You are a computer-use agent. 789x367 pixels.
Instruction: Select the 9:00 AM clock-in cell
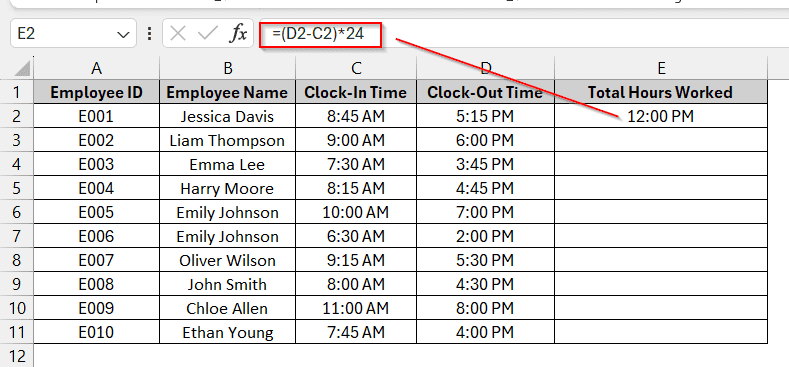356,140
